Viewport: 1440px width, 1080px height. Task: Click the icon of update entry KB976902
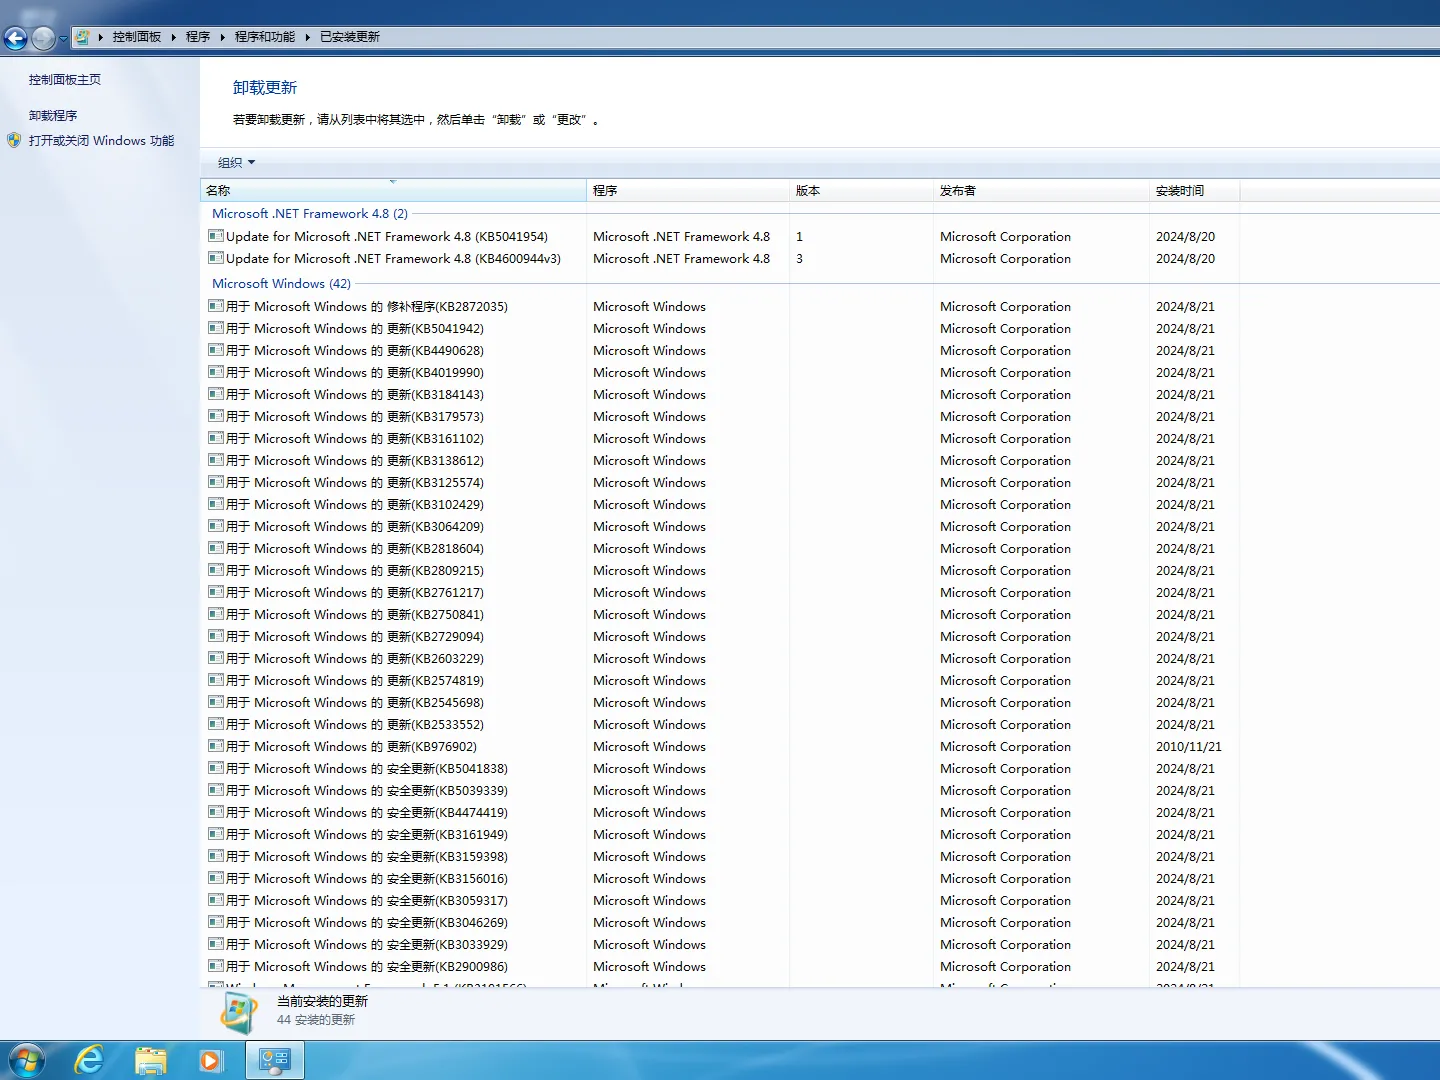coord(216,746)
